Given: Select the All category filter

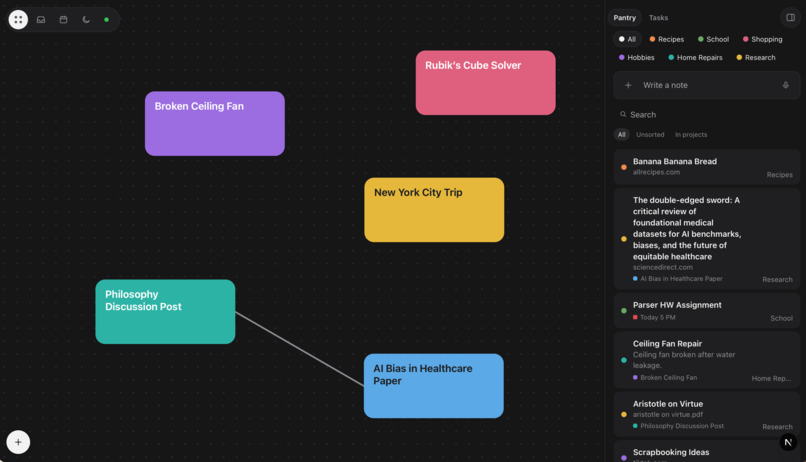Looking at the screenshot, I should click(627, 39).
